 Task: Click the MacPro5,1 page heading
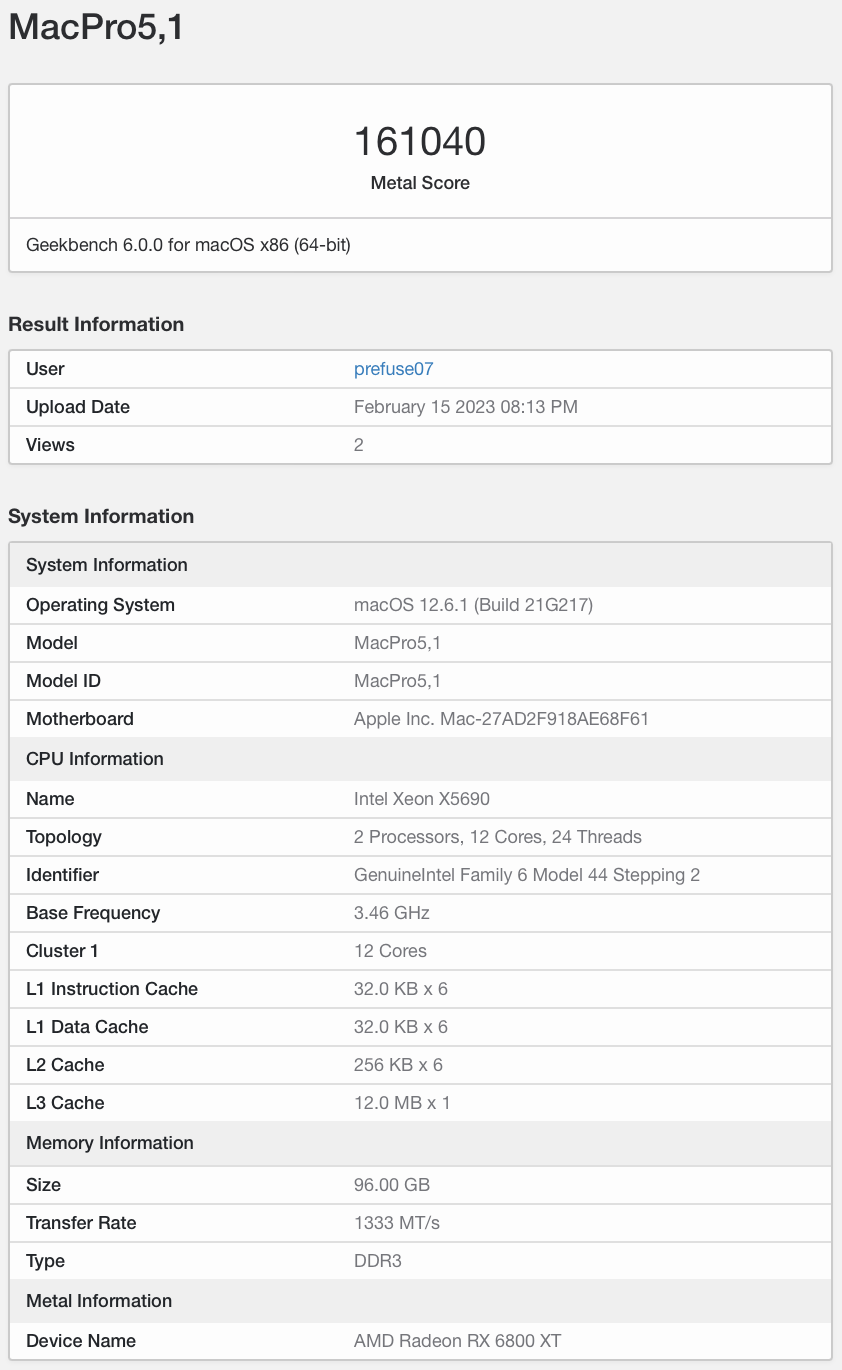tap(96, 26)
